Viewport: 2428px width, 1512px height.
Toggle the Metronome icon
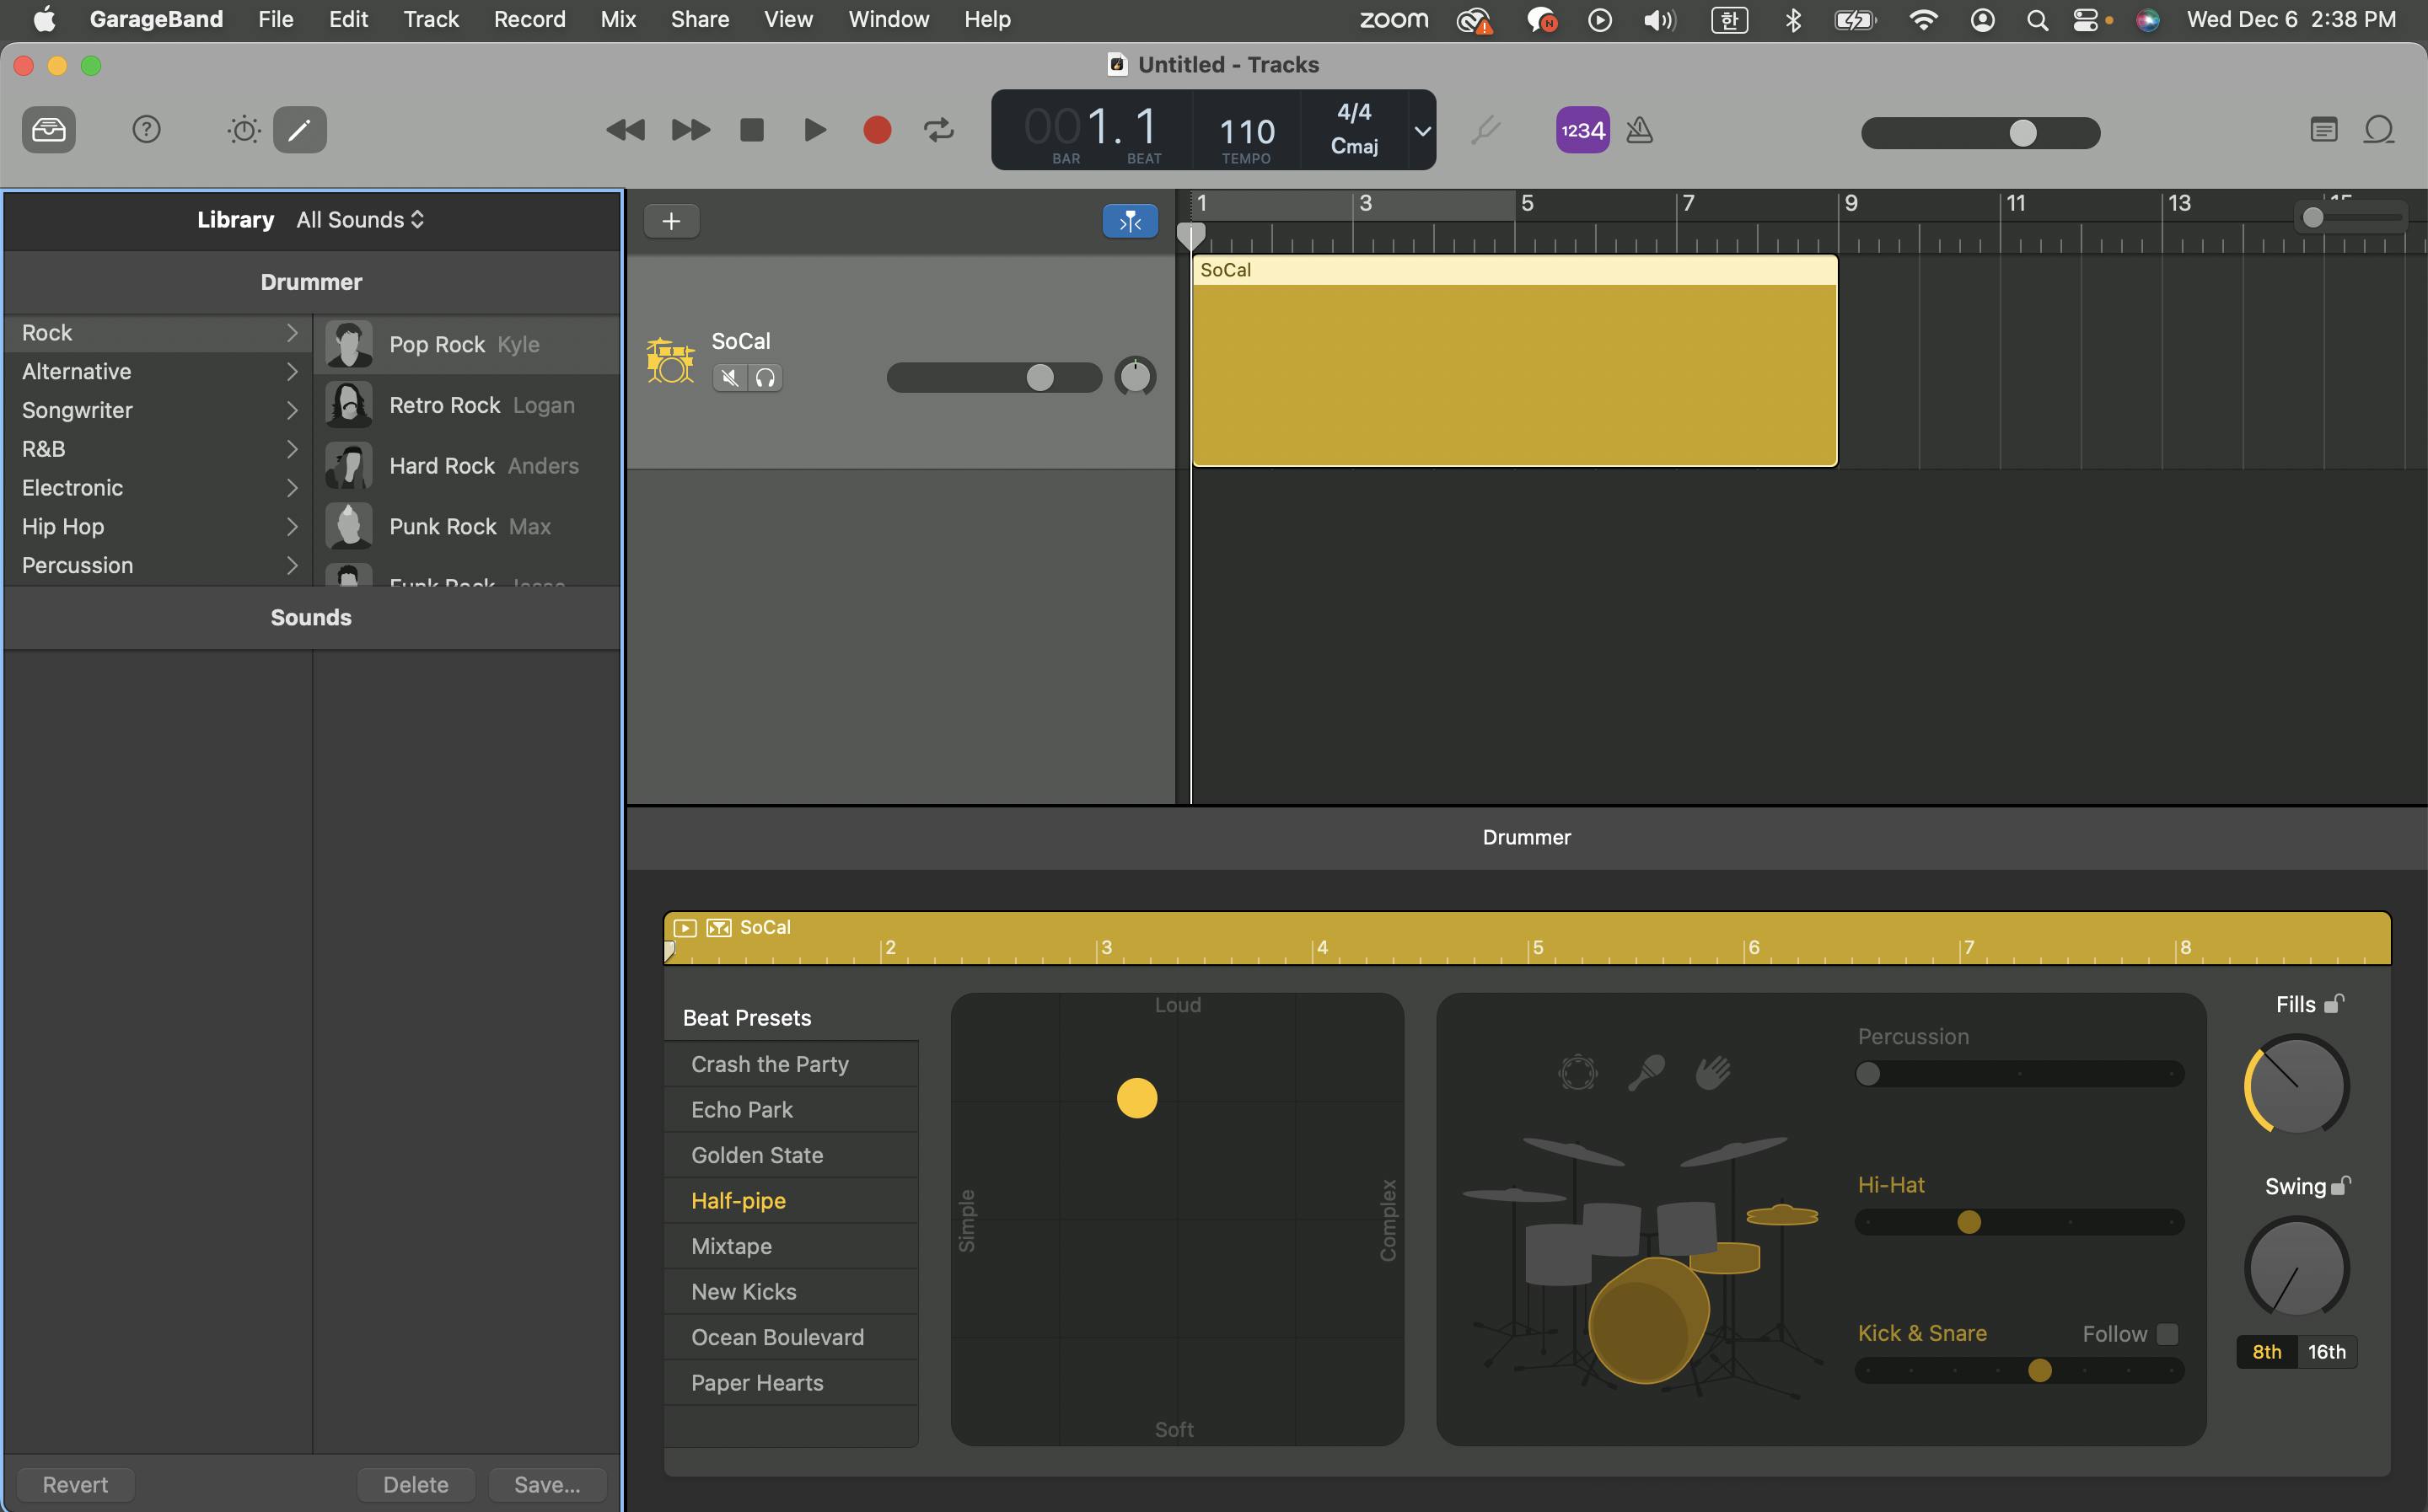click(x=1639, y=130)
